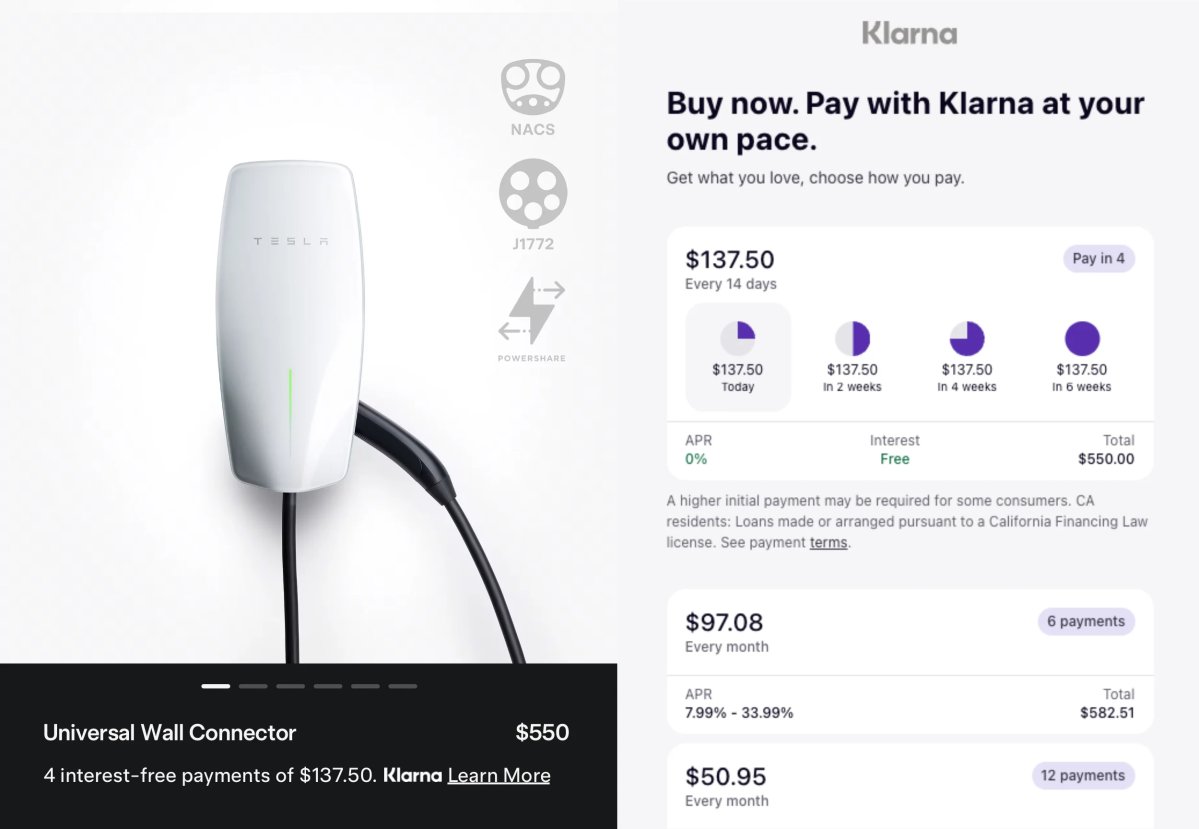Click the Klarna logo at page top
Viewport: 1199px width, 829px height.
pyautogui.click(x=909, y=33)
